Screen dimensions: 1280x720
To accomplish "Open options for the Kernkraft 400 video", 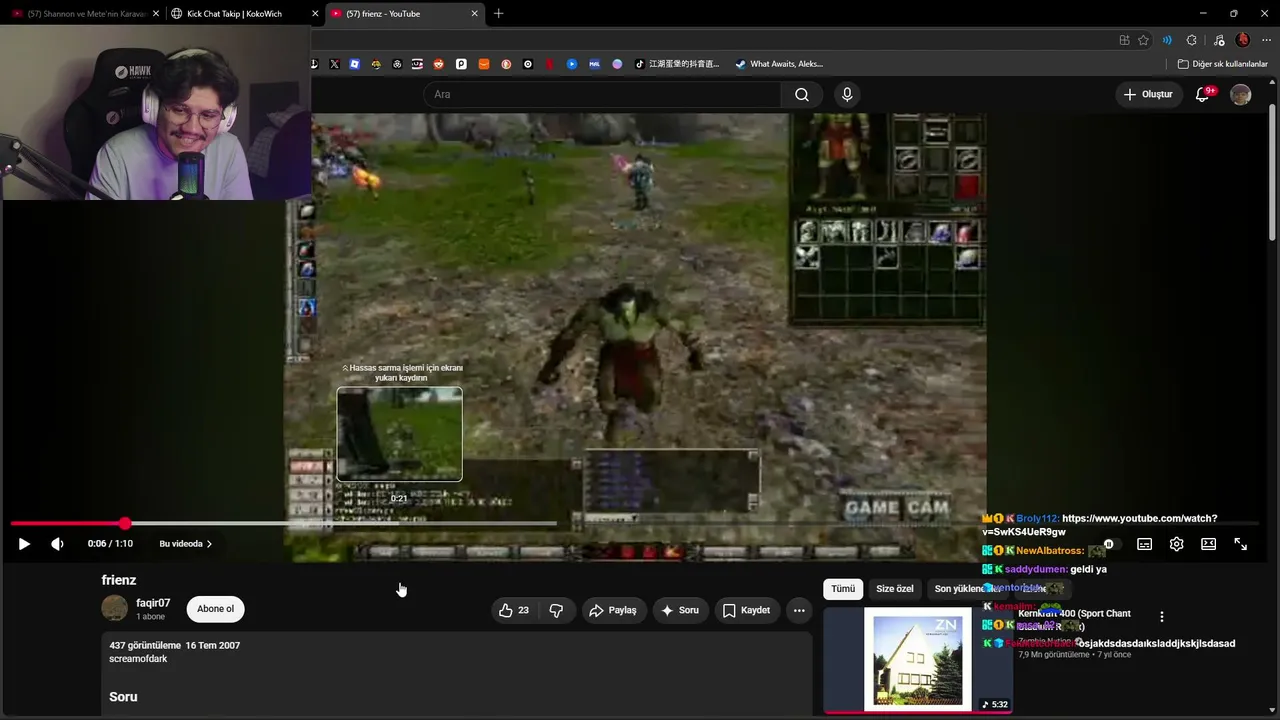I will point(1161,617).
